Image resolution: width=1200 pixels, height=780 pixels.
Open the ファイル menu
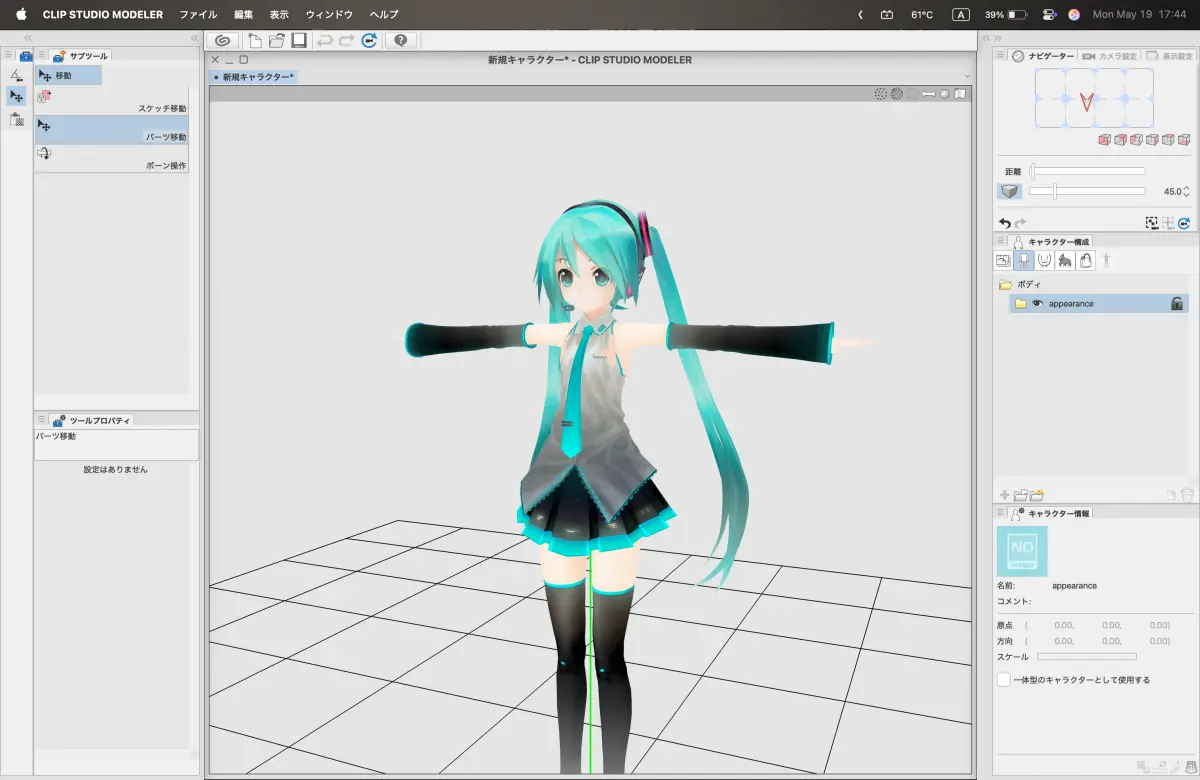(198, 15)
